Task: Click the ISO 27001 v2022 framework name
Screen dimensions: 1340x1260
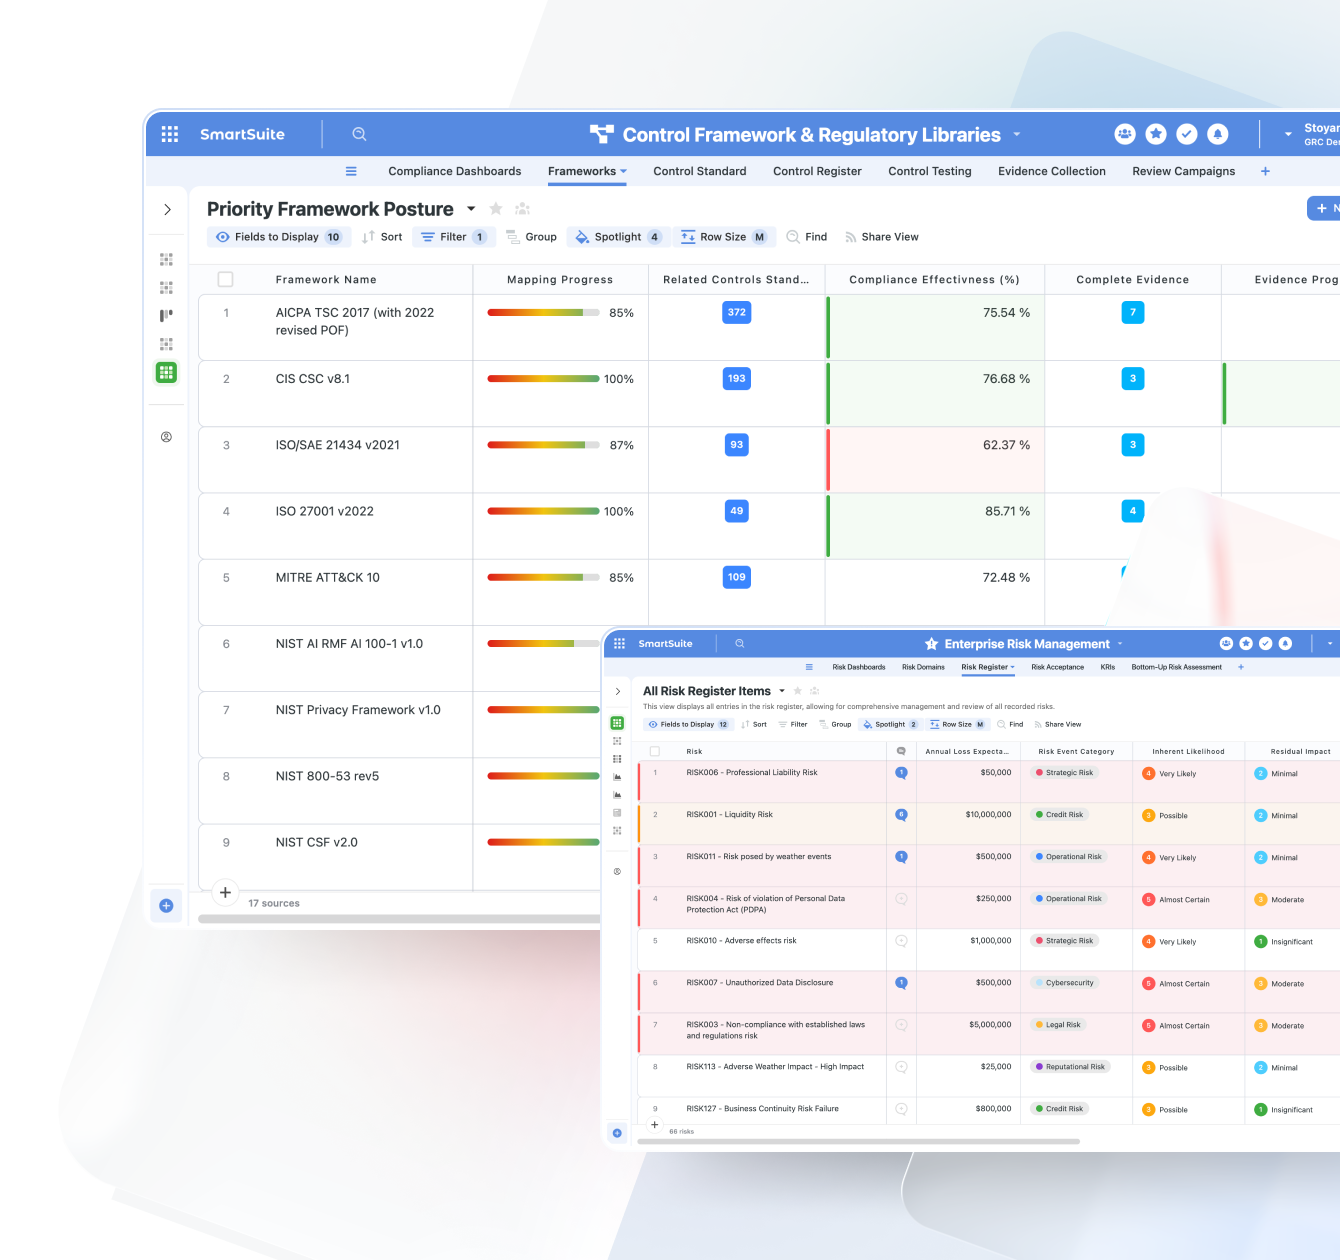Action: click(x=325, y=511)
